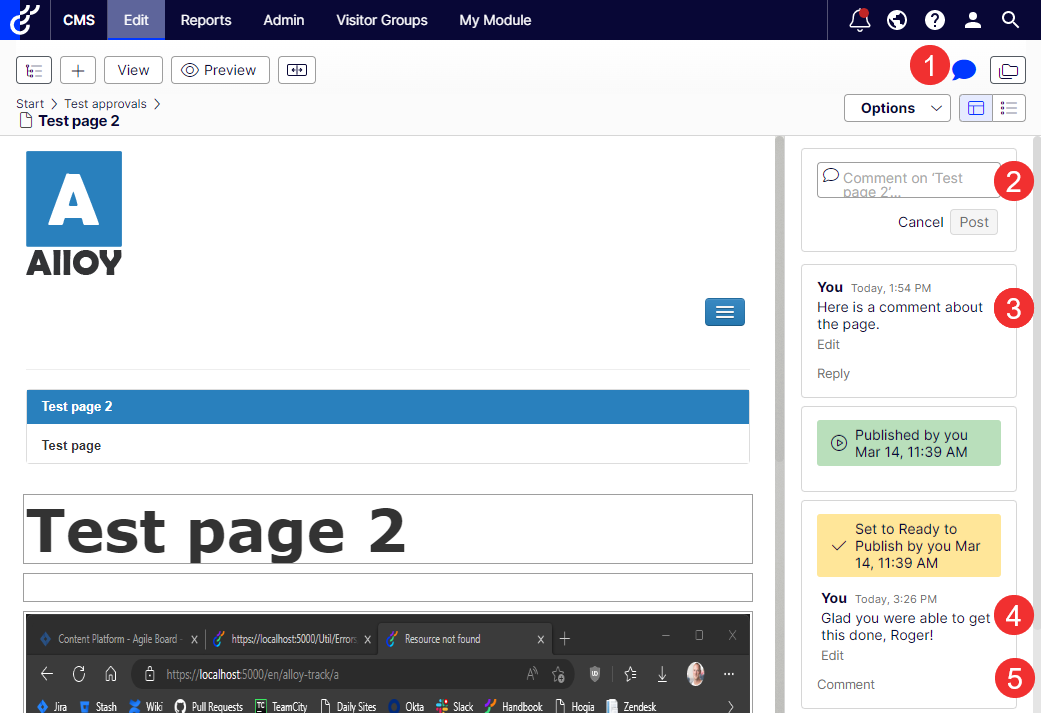This screenshot has height=713, width=1041.
Task: Select the Edit menu item
Action: (136, 20)
